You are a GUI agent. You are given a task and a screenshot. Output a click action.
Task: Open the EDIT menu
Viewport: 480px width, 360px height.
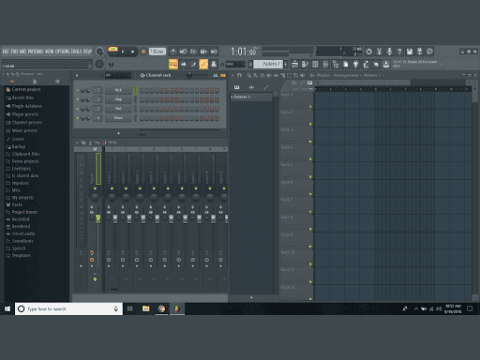pyautogui.click(x=14, y=51)
